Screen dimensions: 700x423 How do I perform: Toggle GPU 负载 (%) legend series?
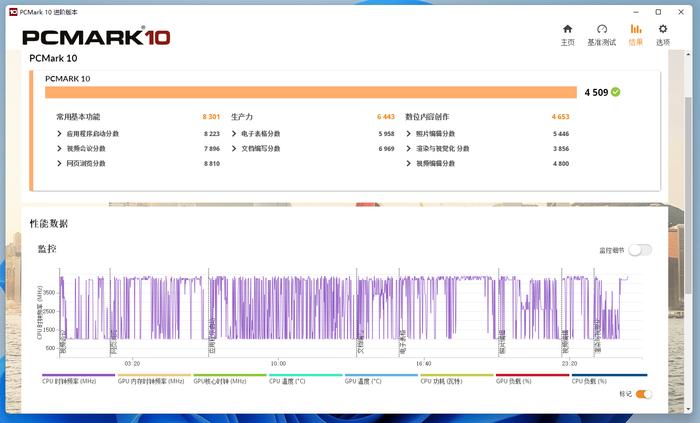pos(532,378)
